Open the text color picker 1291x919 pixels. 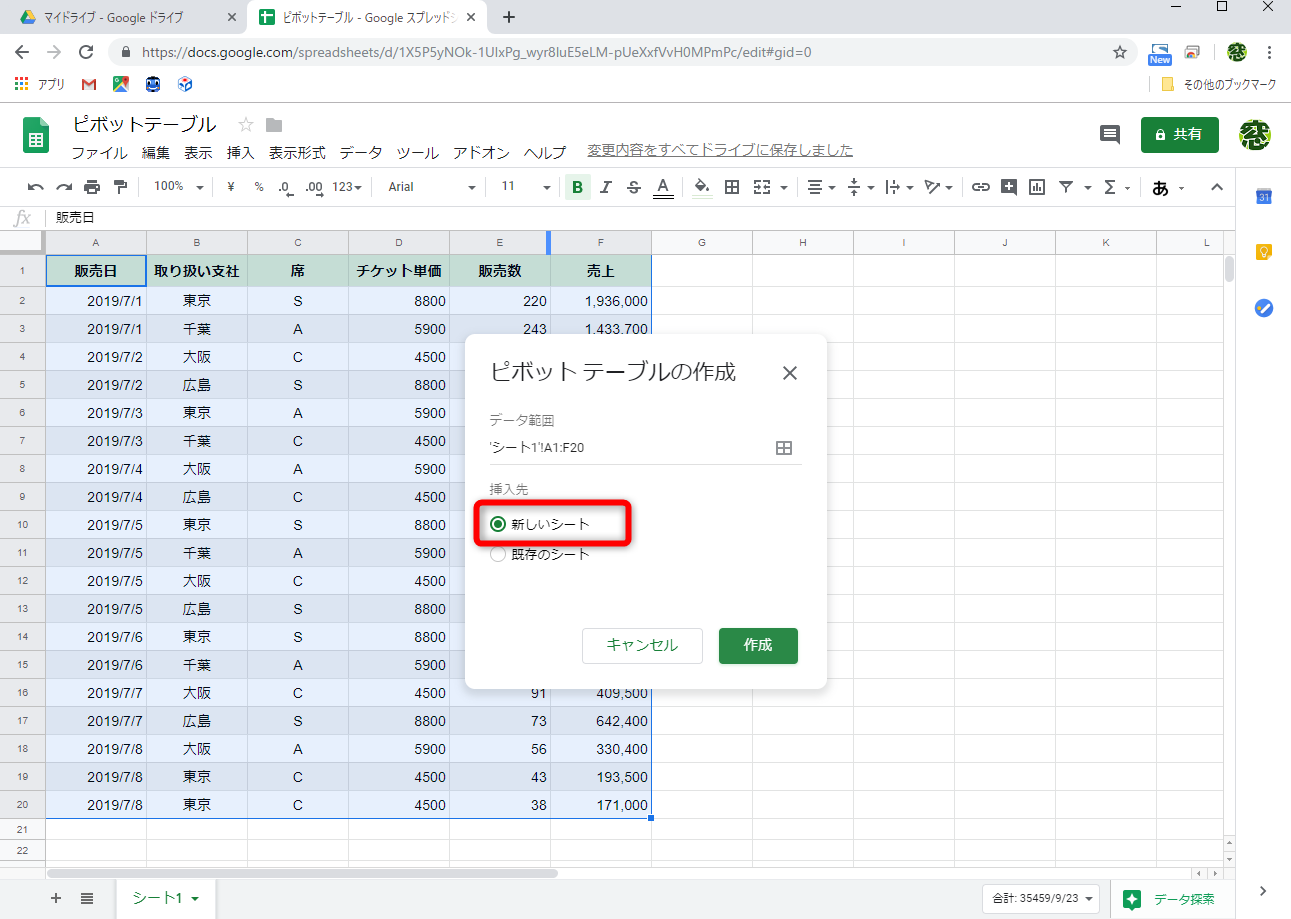662,187
